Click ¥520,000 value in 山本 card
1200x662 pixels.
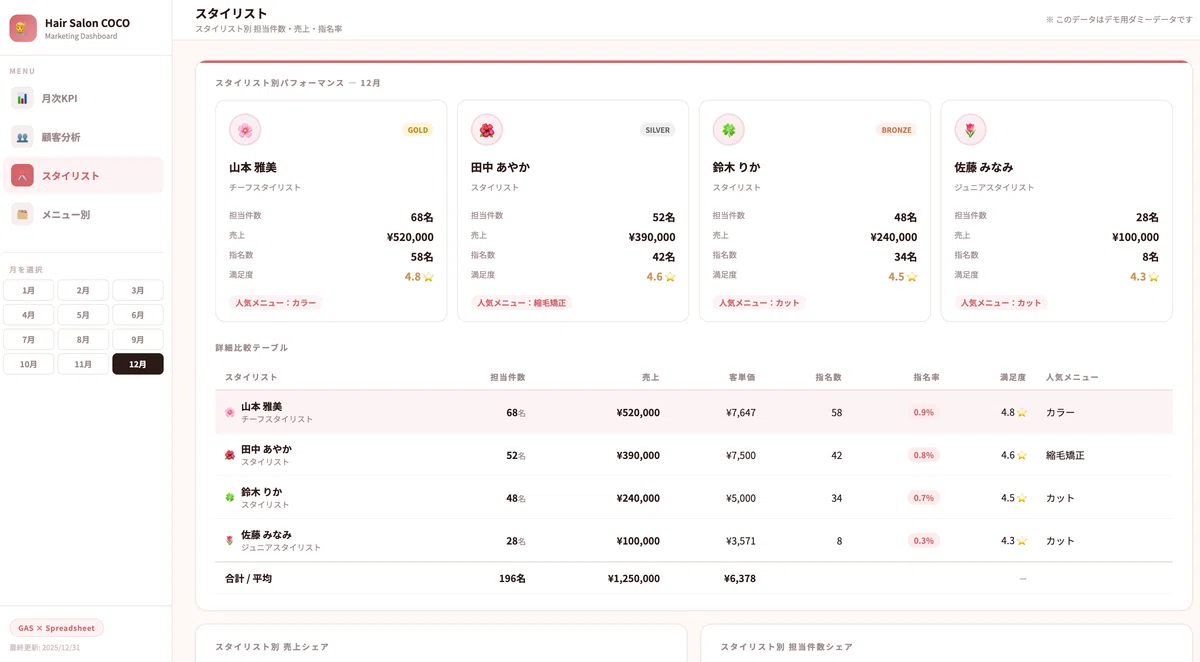[410, 237]
